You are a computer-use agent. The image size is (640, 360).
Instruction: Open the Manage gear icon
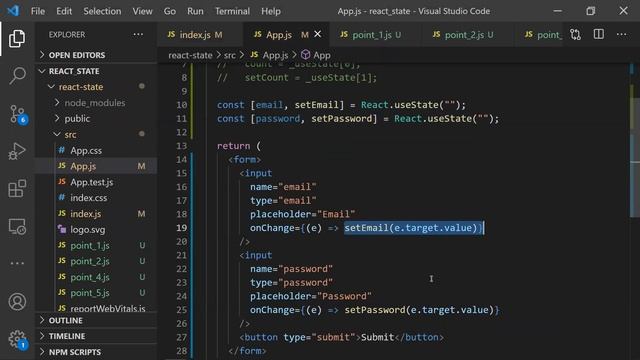(17, 339)
